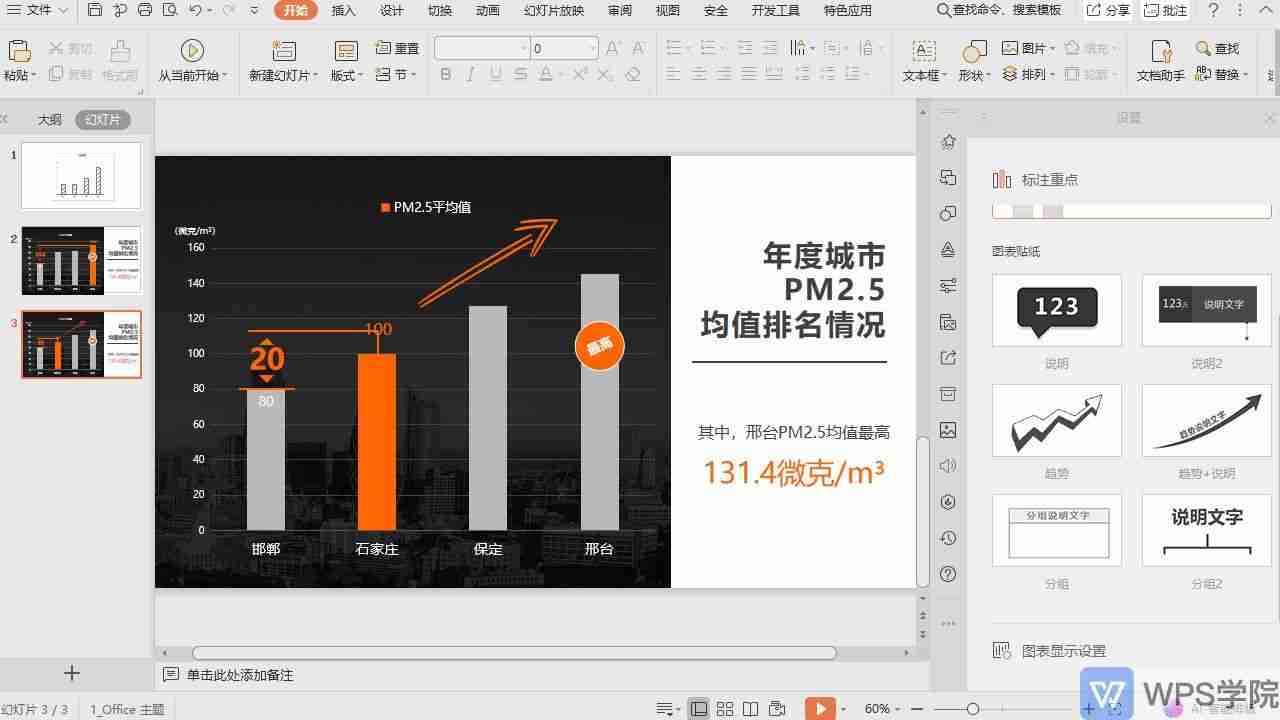Select slide 2 thumbnail
This screenshot has height=720, width=1280.
pyautogui.click(x=81, y=260)
